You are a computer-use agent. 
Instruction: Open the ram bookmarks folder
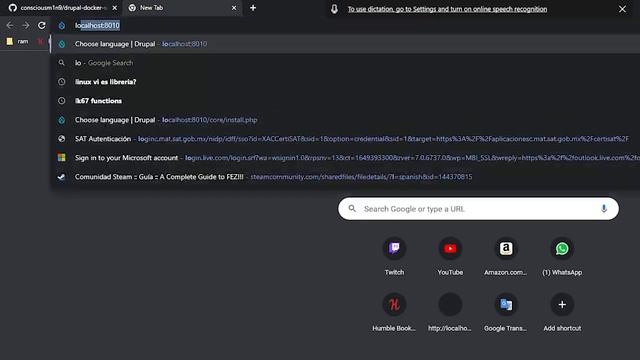[x=18, y=41]
